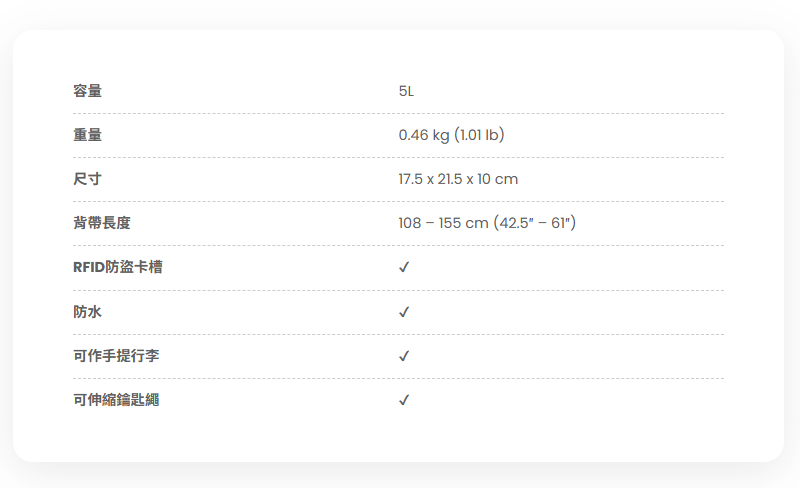Click the 背帶長度 label
The height and width of the screenshot is (488, 800).
[102, 223]
